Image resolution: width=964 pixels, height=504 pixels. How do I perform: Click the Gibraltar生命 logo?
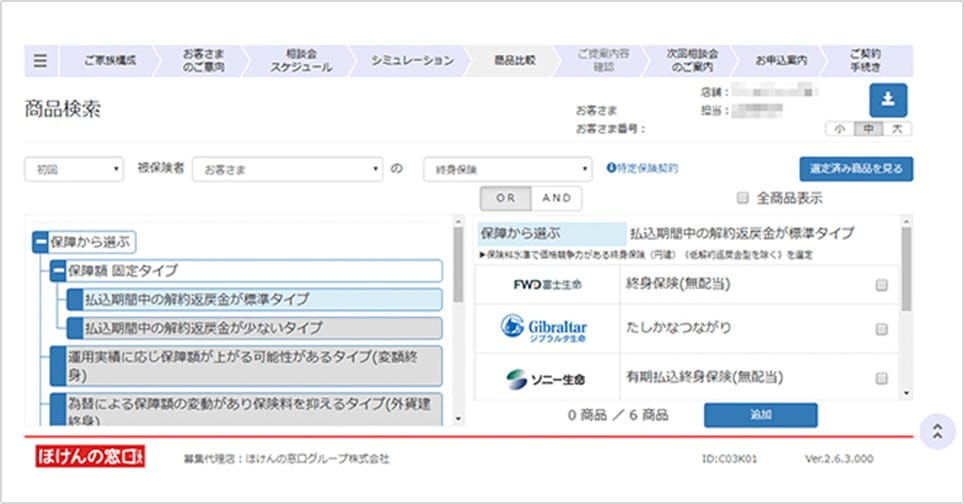[544, 329]
